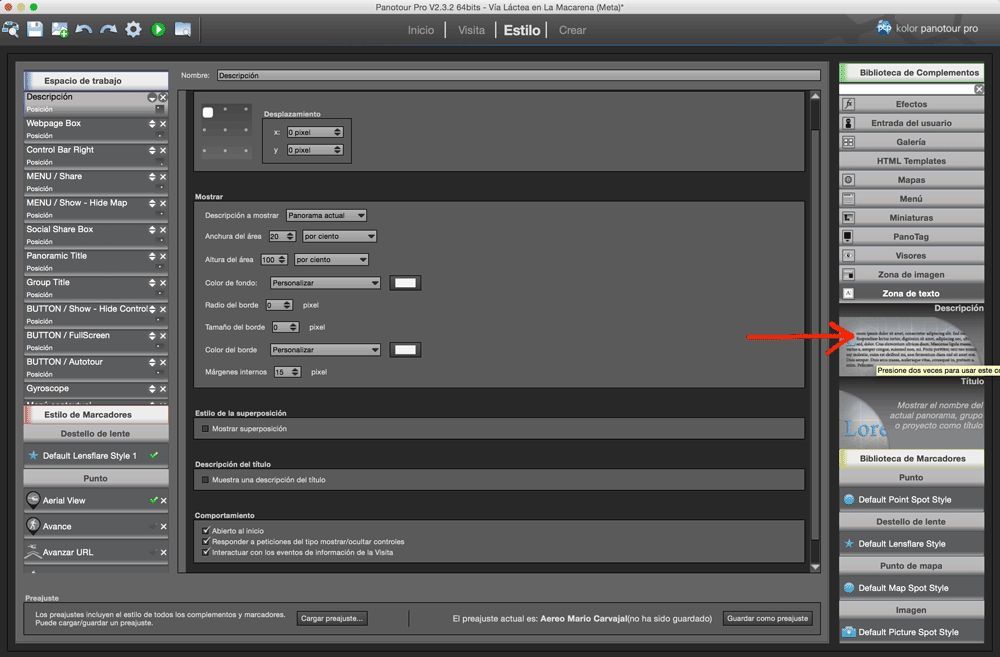The image size is (1000, 657).
Task: Open the Zona de texto category
Action: tap(911, 293)
